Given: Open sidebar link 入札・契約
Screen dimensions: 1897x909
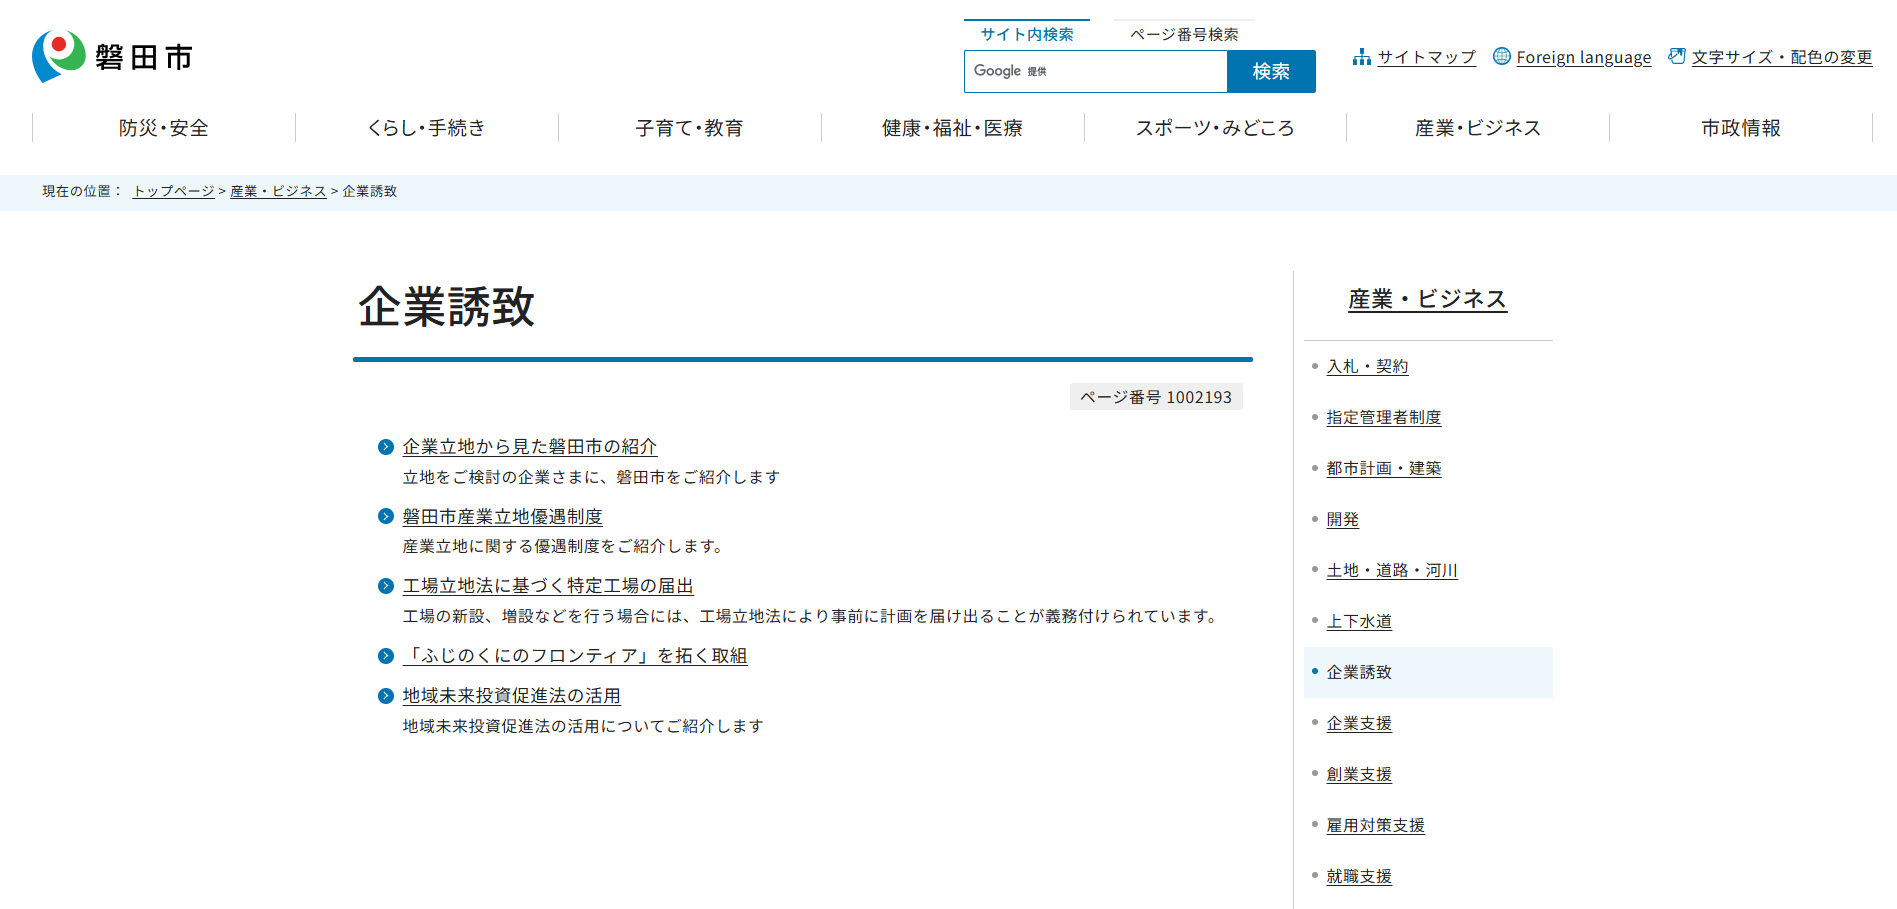Looking at the screenshot, I should click(1367, 367).
